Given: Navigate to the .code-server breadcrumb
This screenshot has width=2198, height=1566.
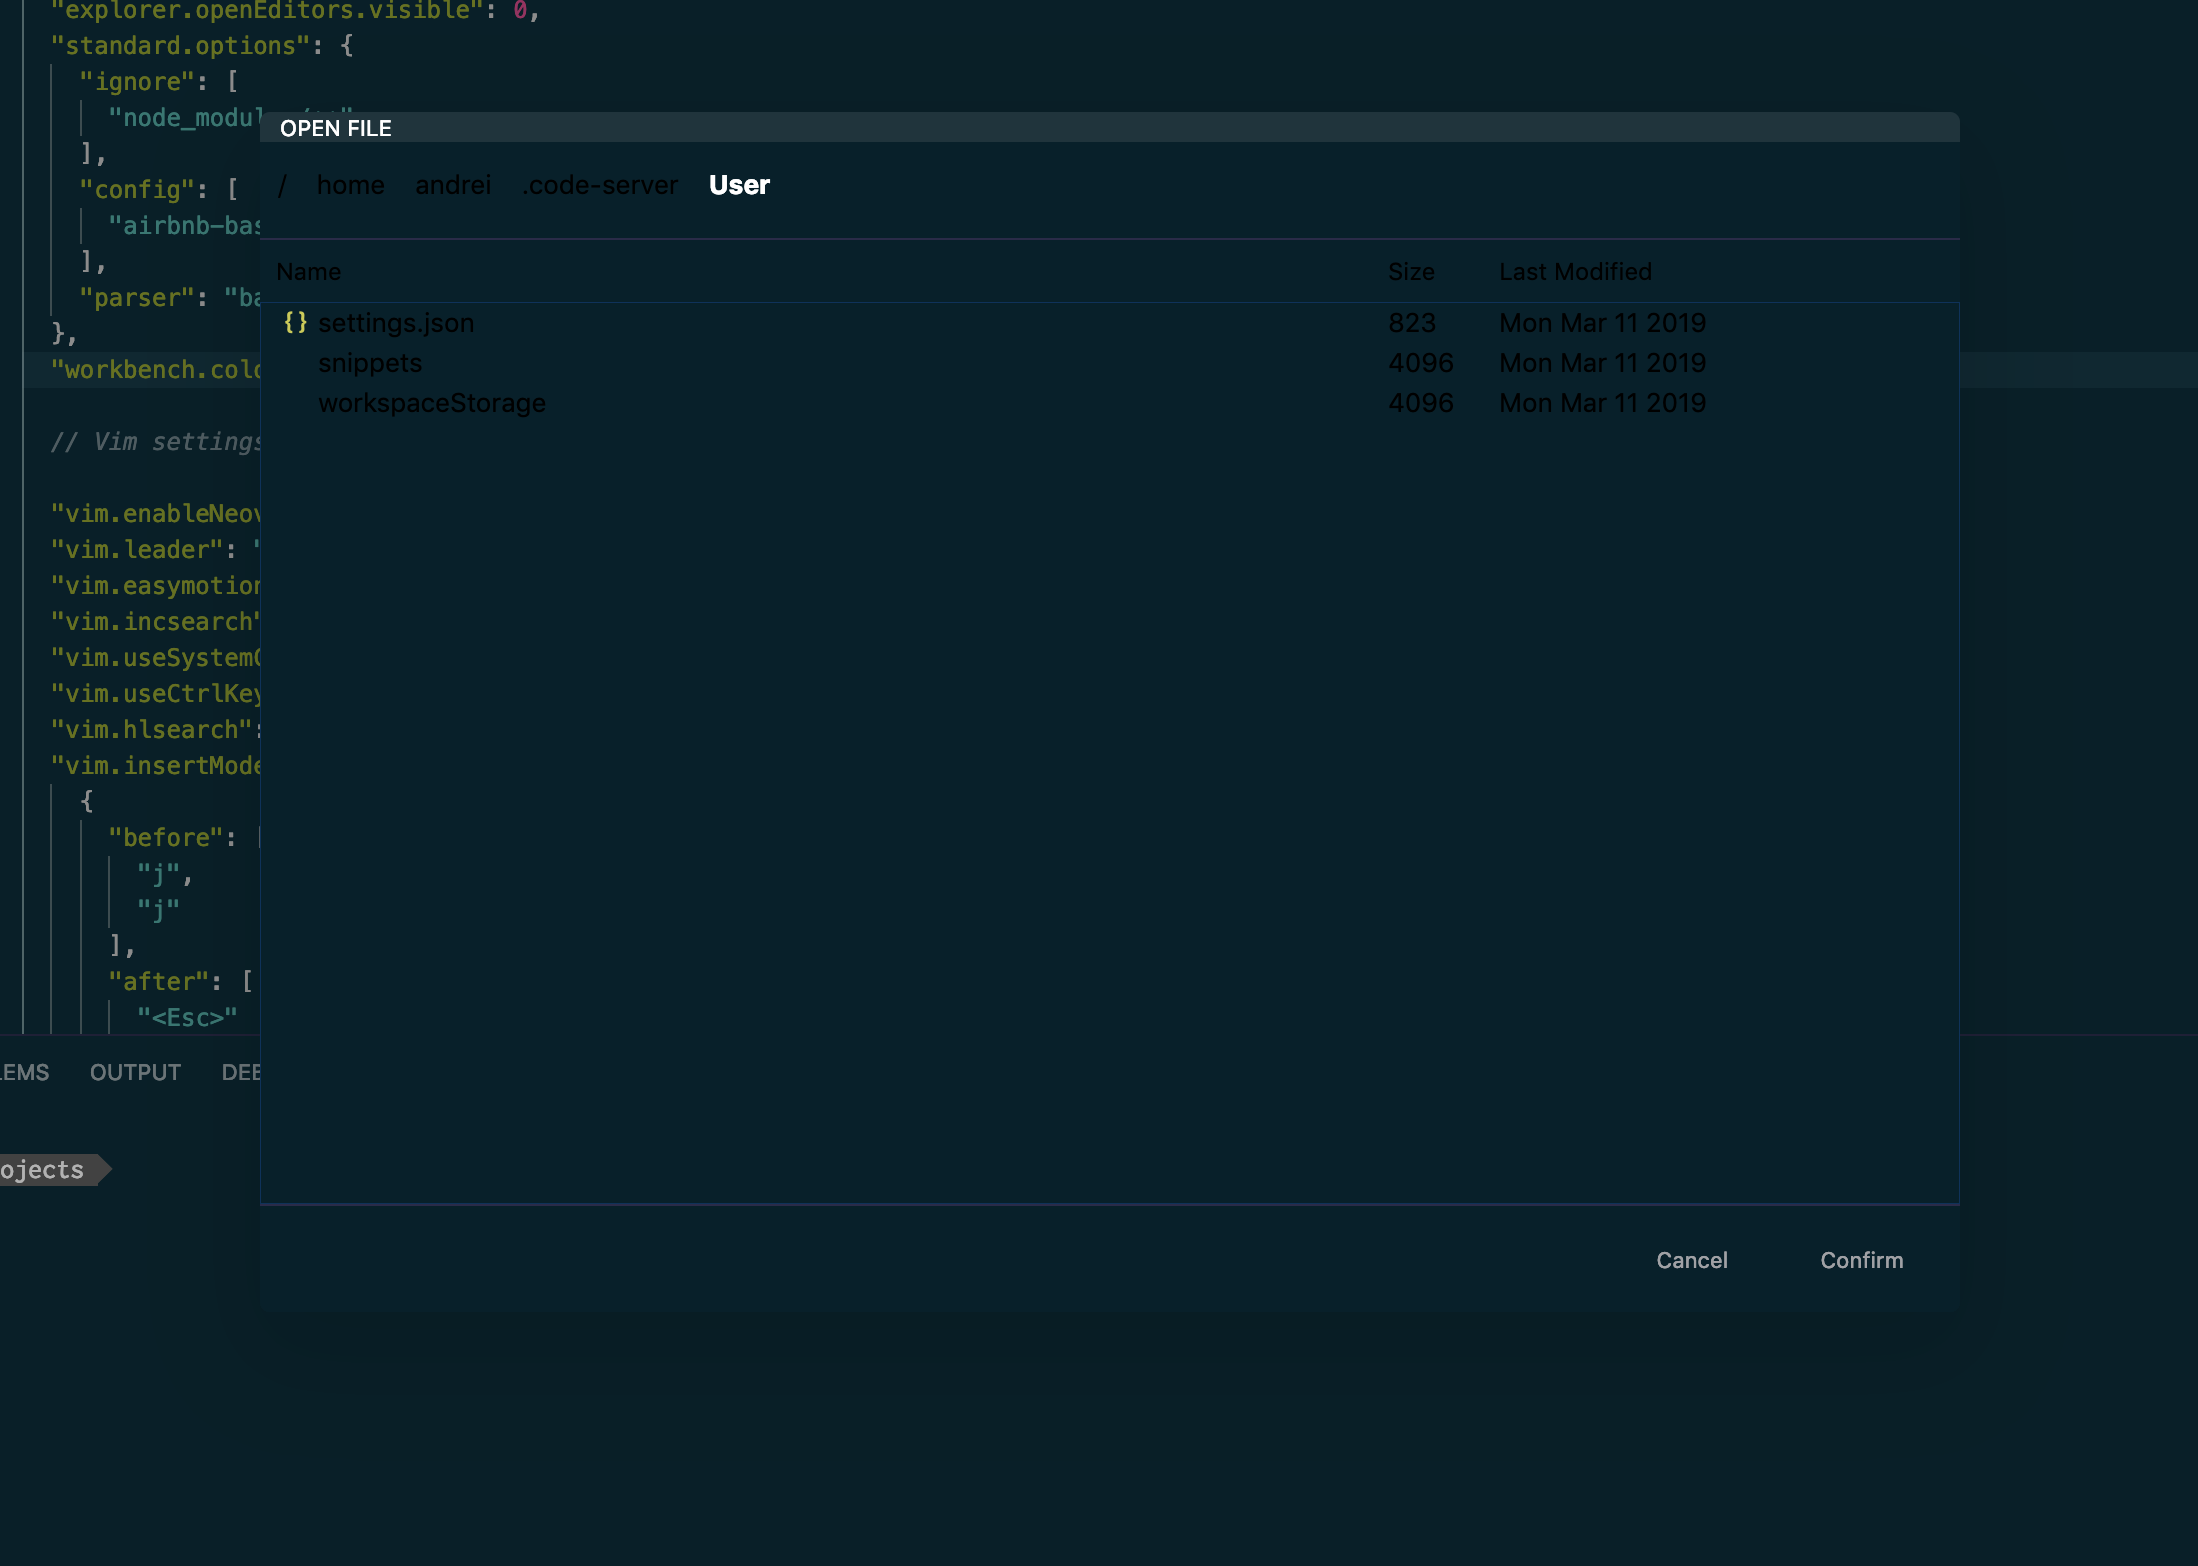Looking at the screenshot, I should coord(600,185).
